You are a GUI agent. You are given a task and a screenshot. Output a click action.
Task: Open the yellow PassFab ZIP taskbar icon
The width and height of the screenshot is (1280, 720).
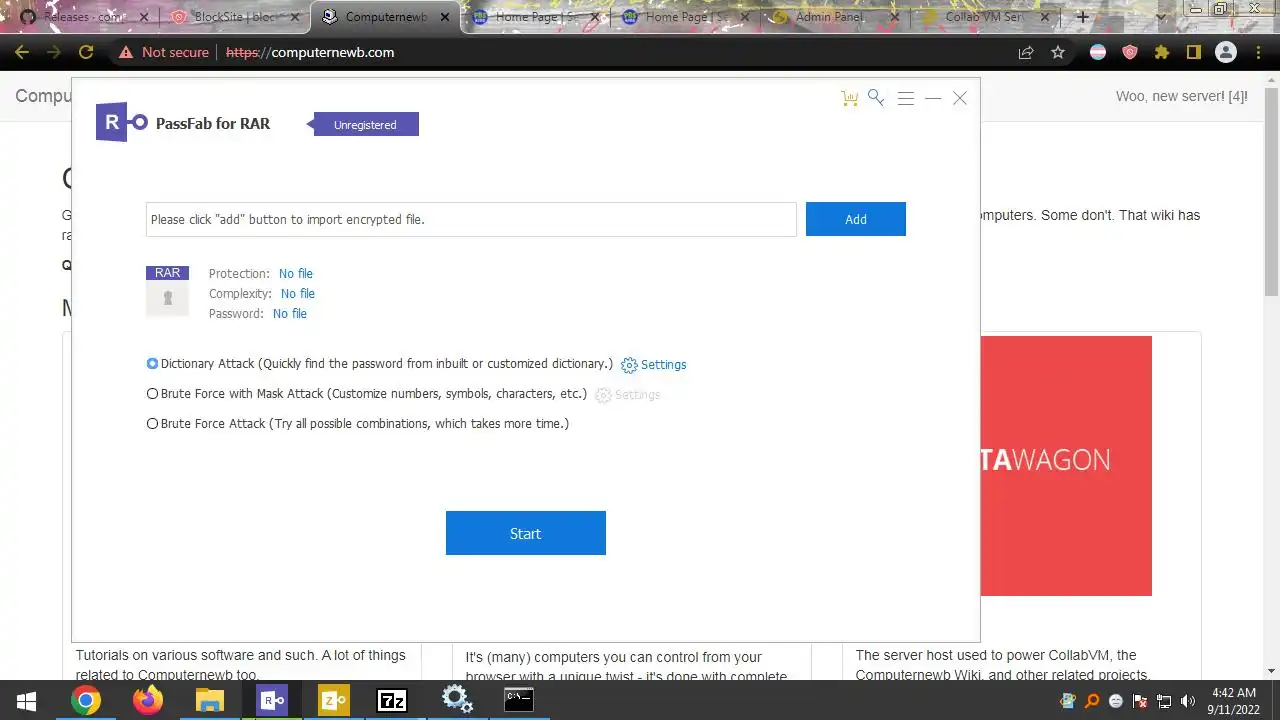coord(333,701)
